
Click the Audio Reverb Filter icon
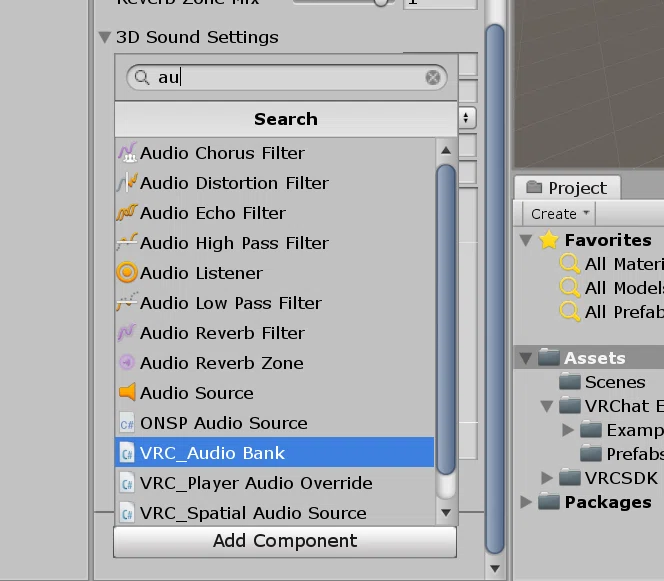click(127, 333)
